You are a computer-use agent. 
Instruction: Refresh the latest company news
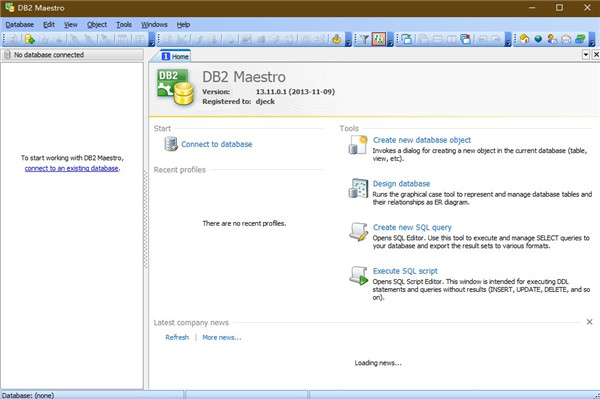click(x=177, y=337)
